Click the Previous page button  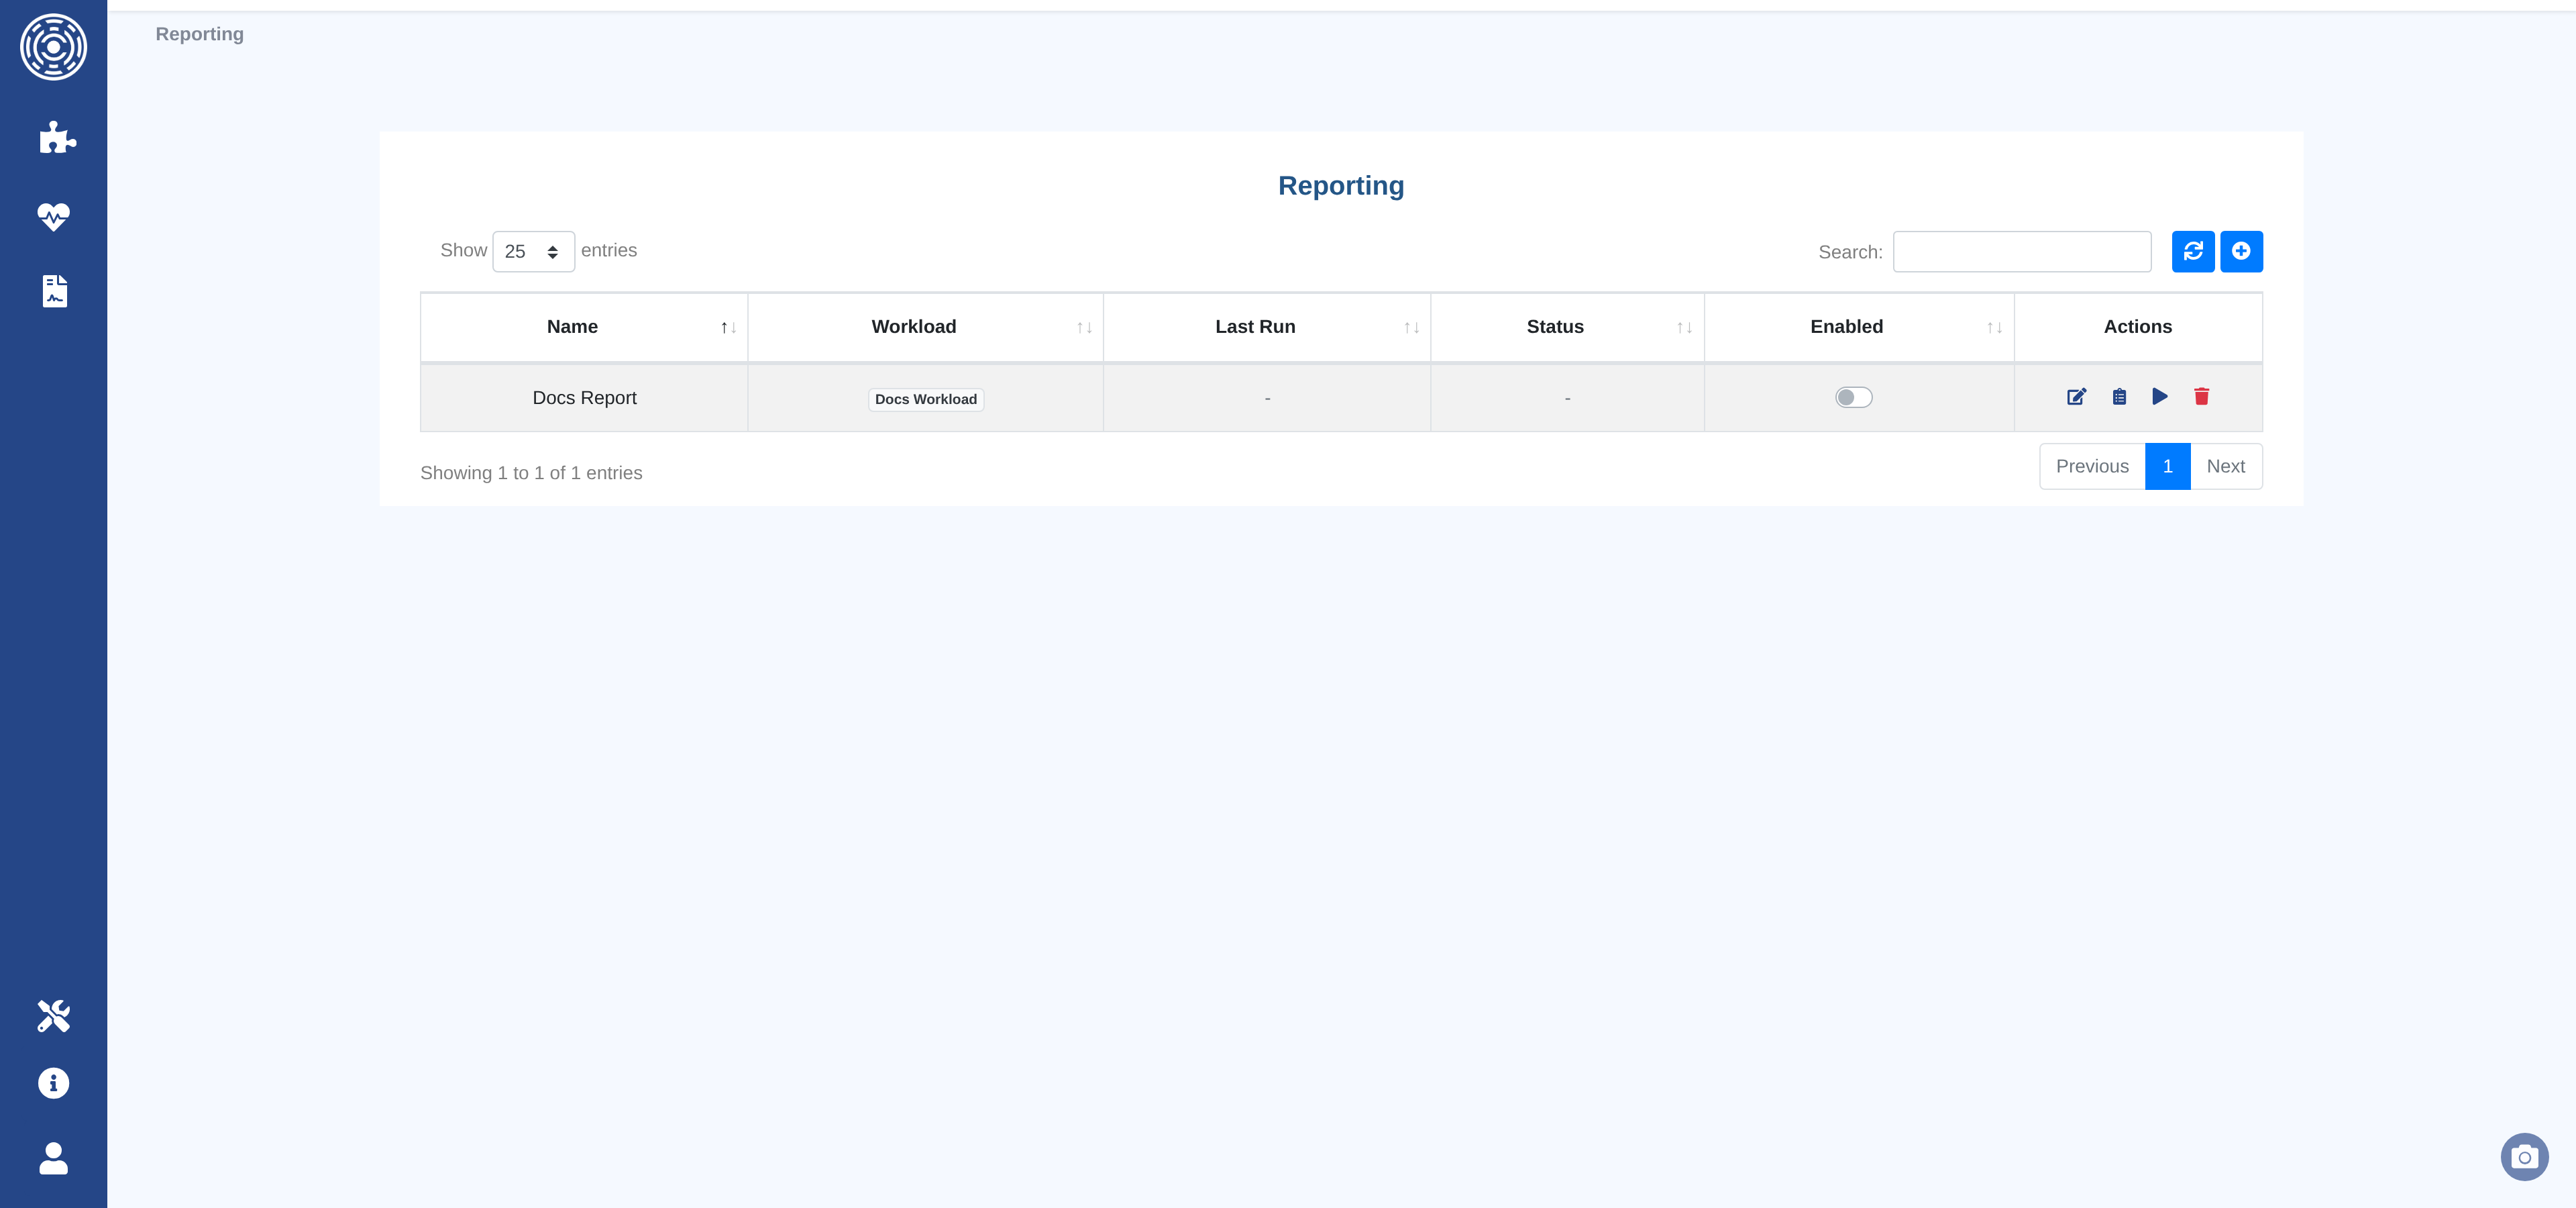(2092, 466)
